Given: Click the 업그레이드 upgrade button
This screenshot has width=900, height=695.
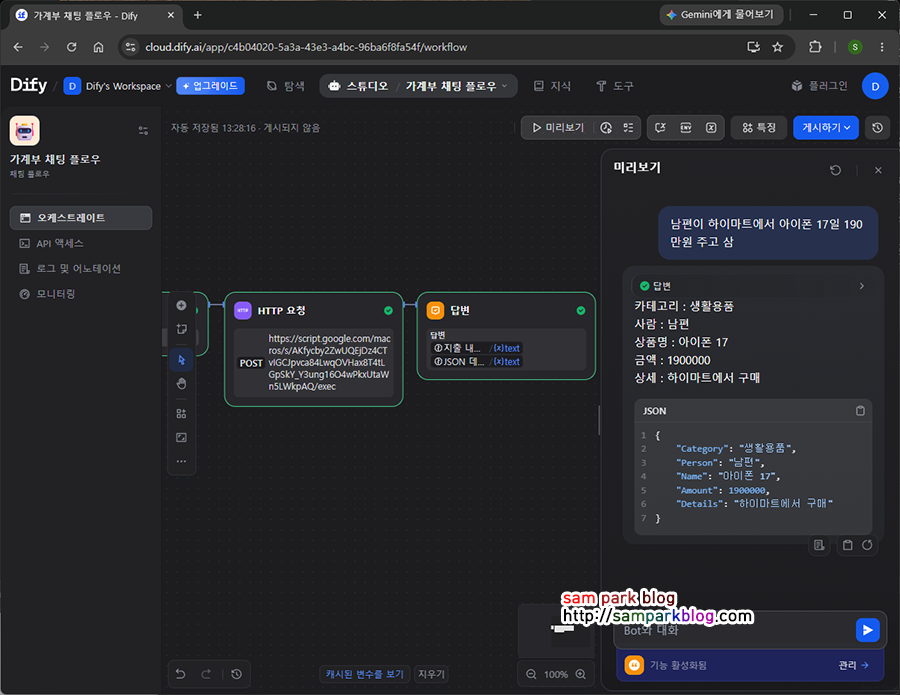Looking at the screenshot, I should pyautogui.click(x=211, y=86).
